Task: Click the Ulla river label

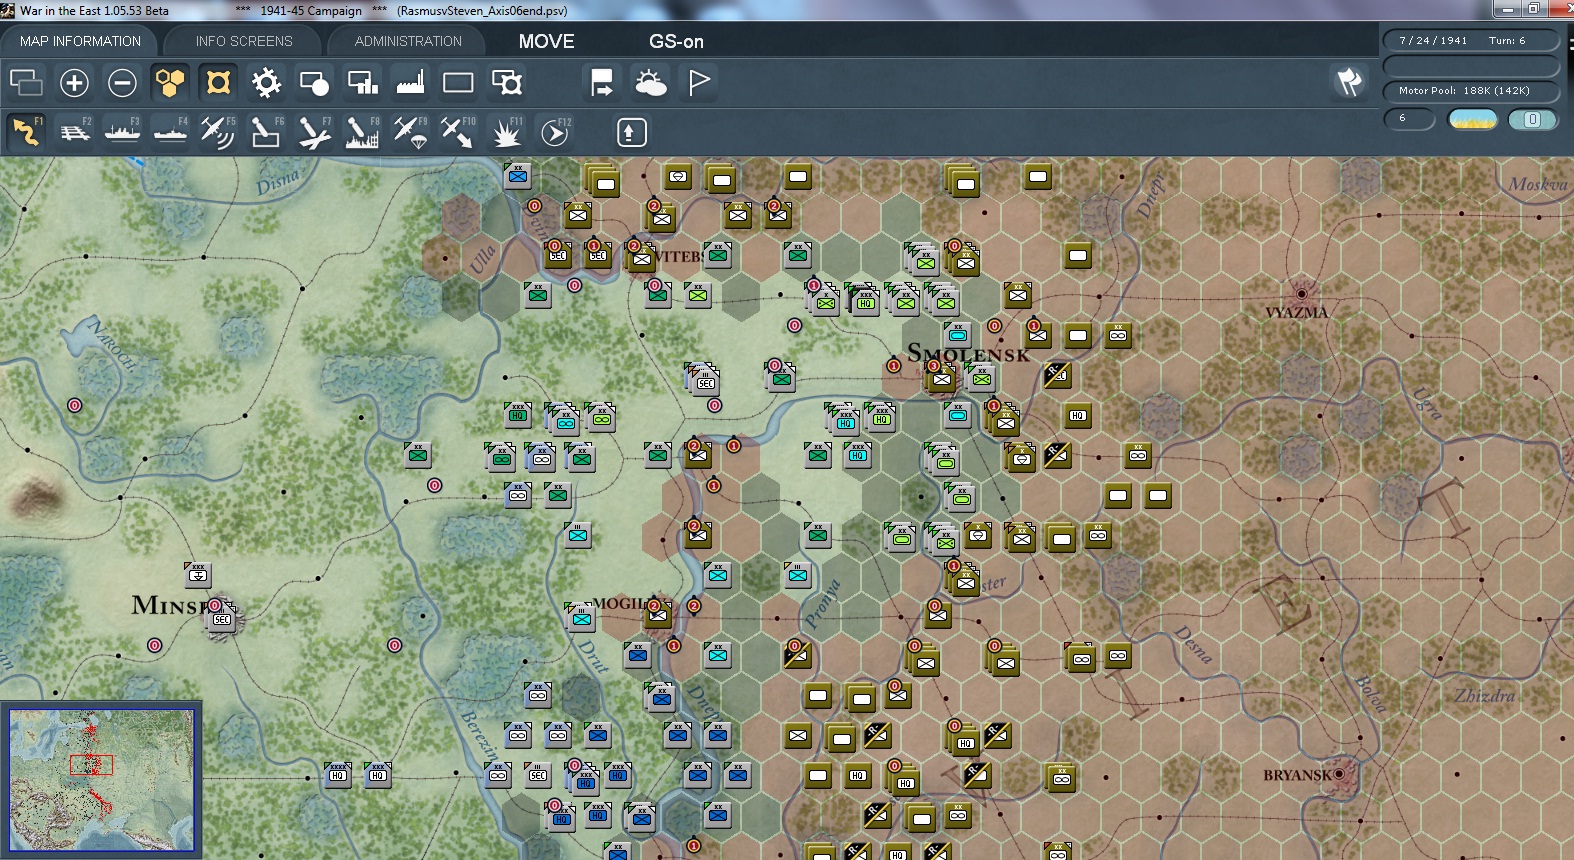Action: coord(482,260)
